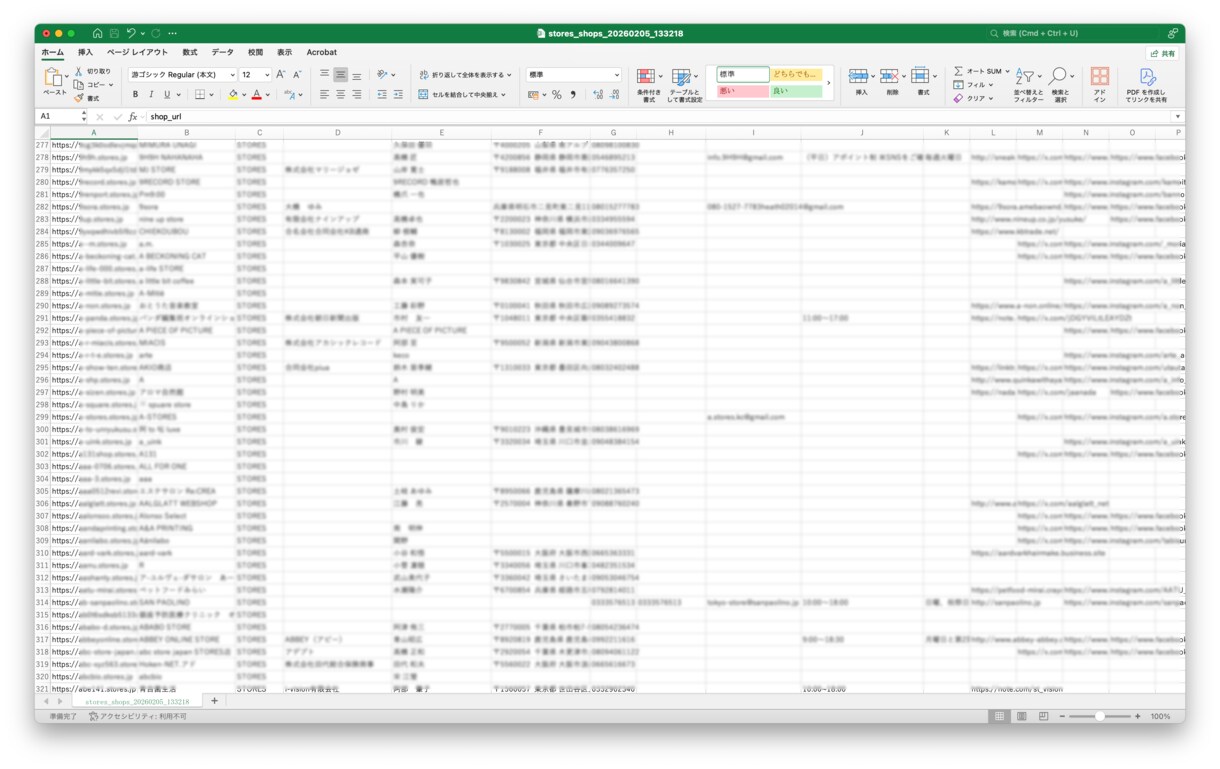Click the Name Box showing A1

tap(62, 117)
